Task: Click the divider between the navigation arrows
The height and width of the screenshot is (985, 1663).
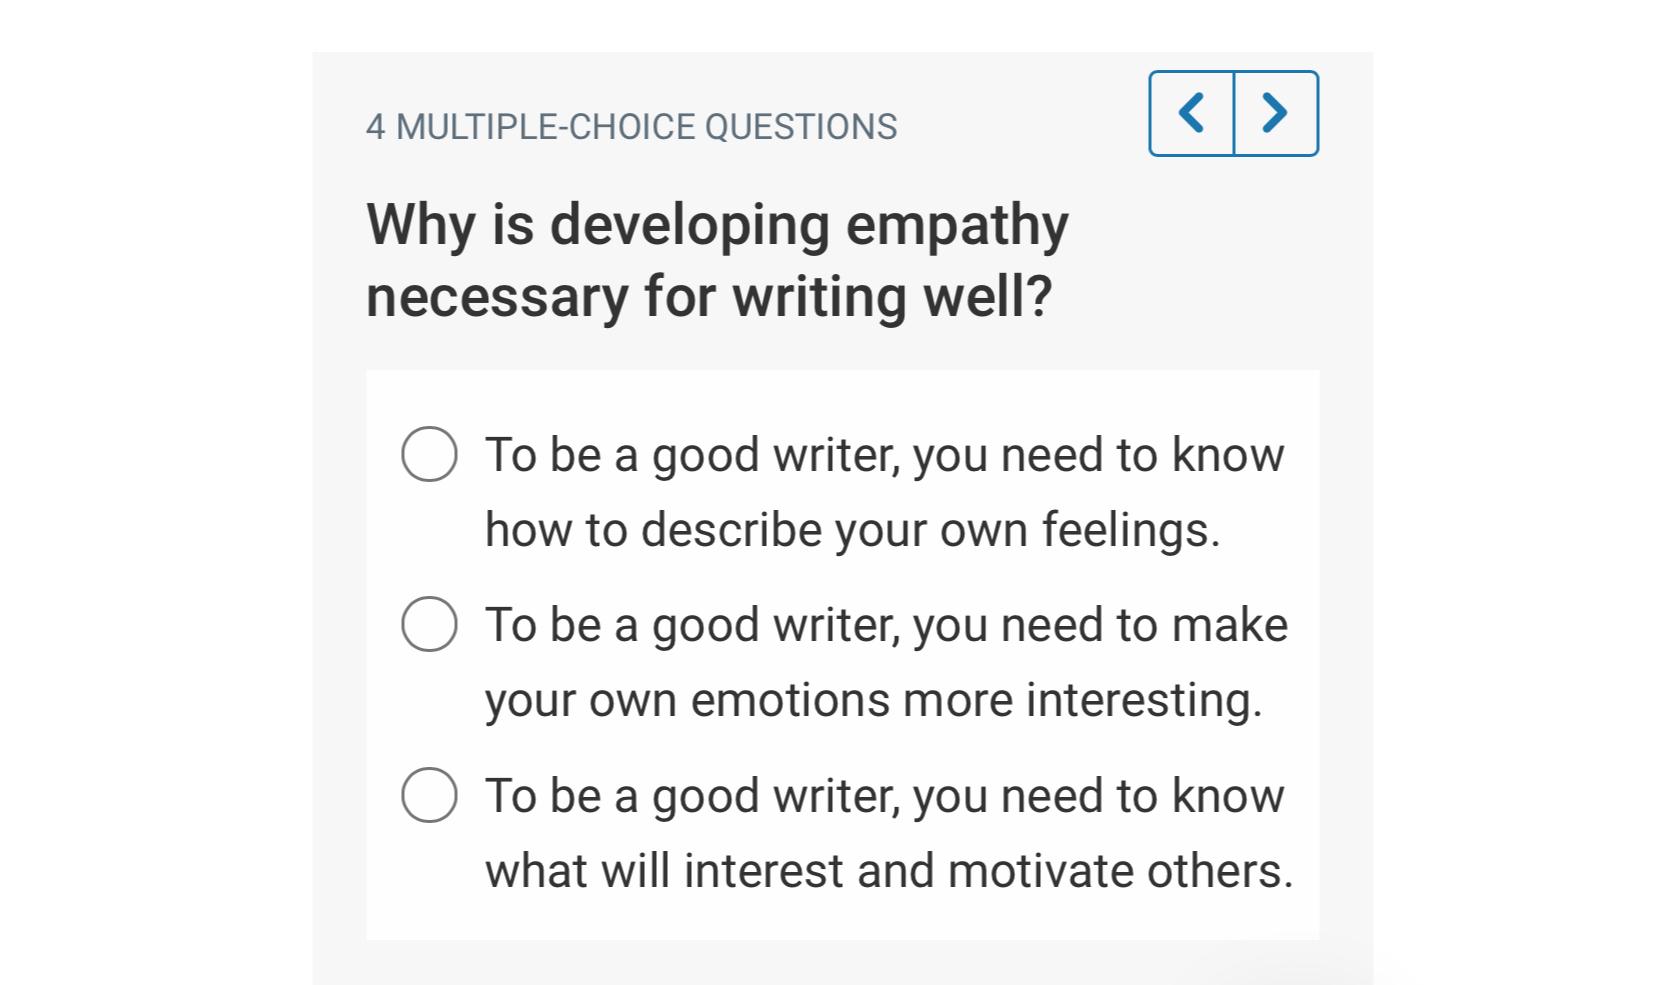Action: pyautogui.click(x=1233, y=112)
